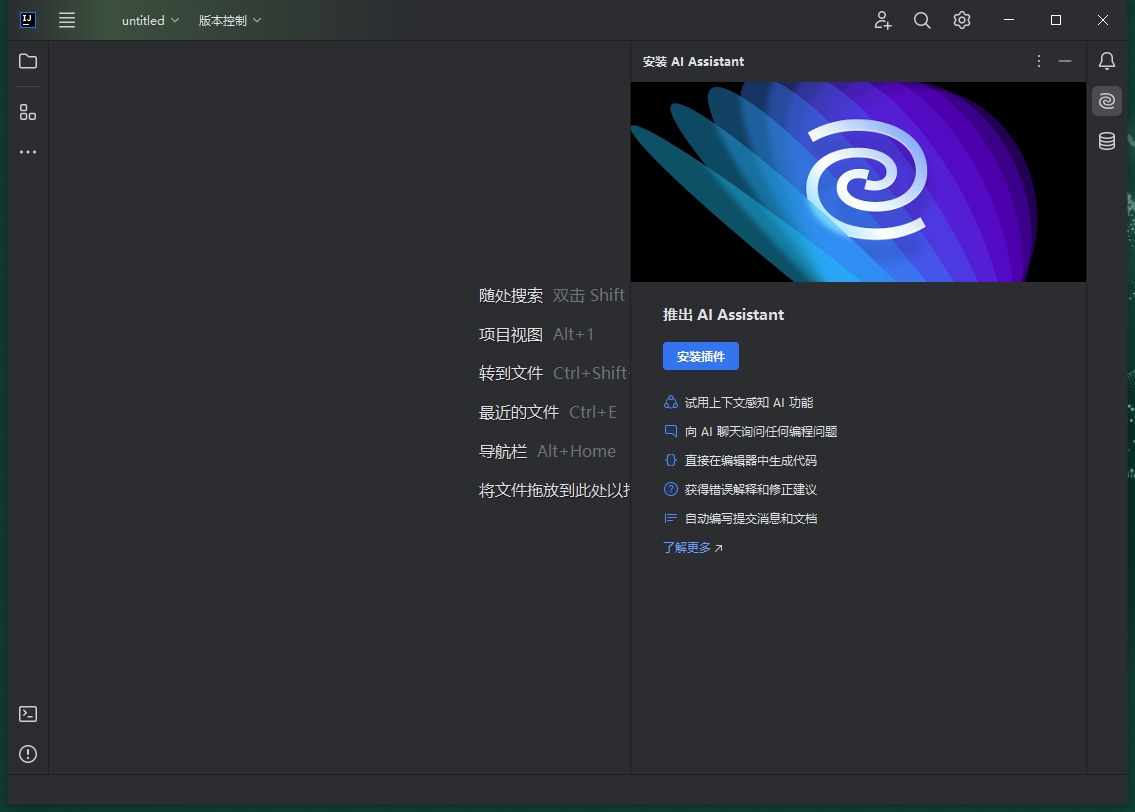The image size is (1135, 812).
Task: Hide the AI Assistant panel
Action: pyautogui.click(x=1065, y=62)
